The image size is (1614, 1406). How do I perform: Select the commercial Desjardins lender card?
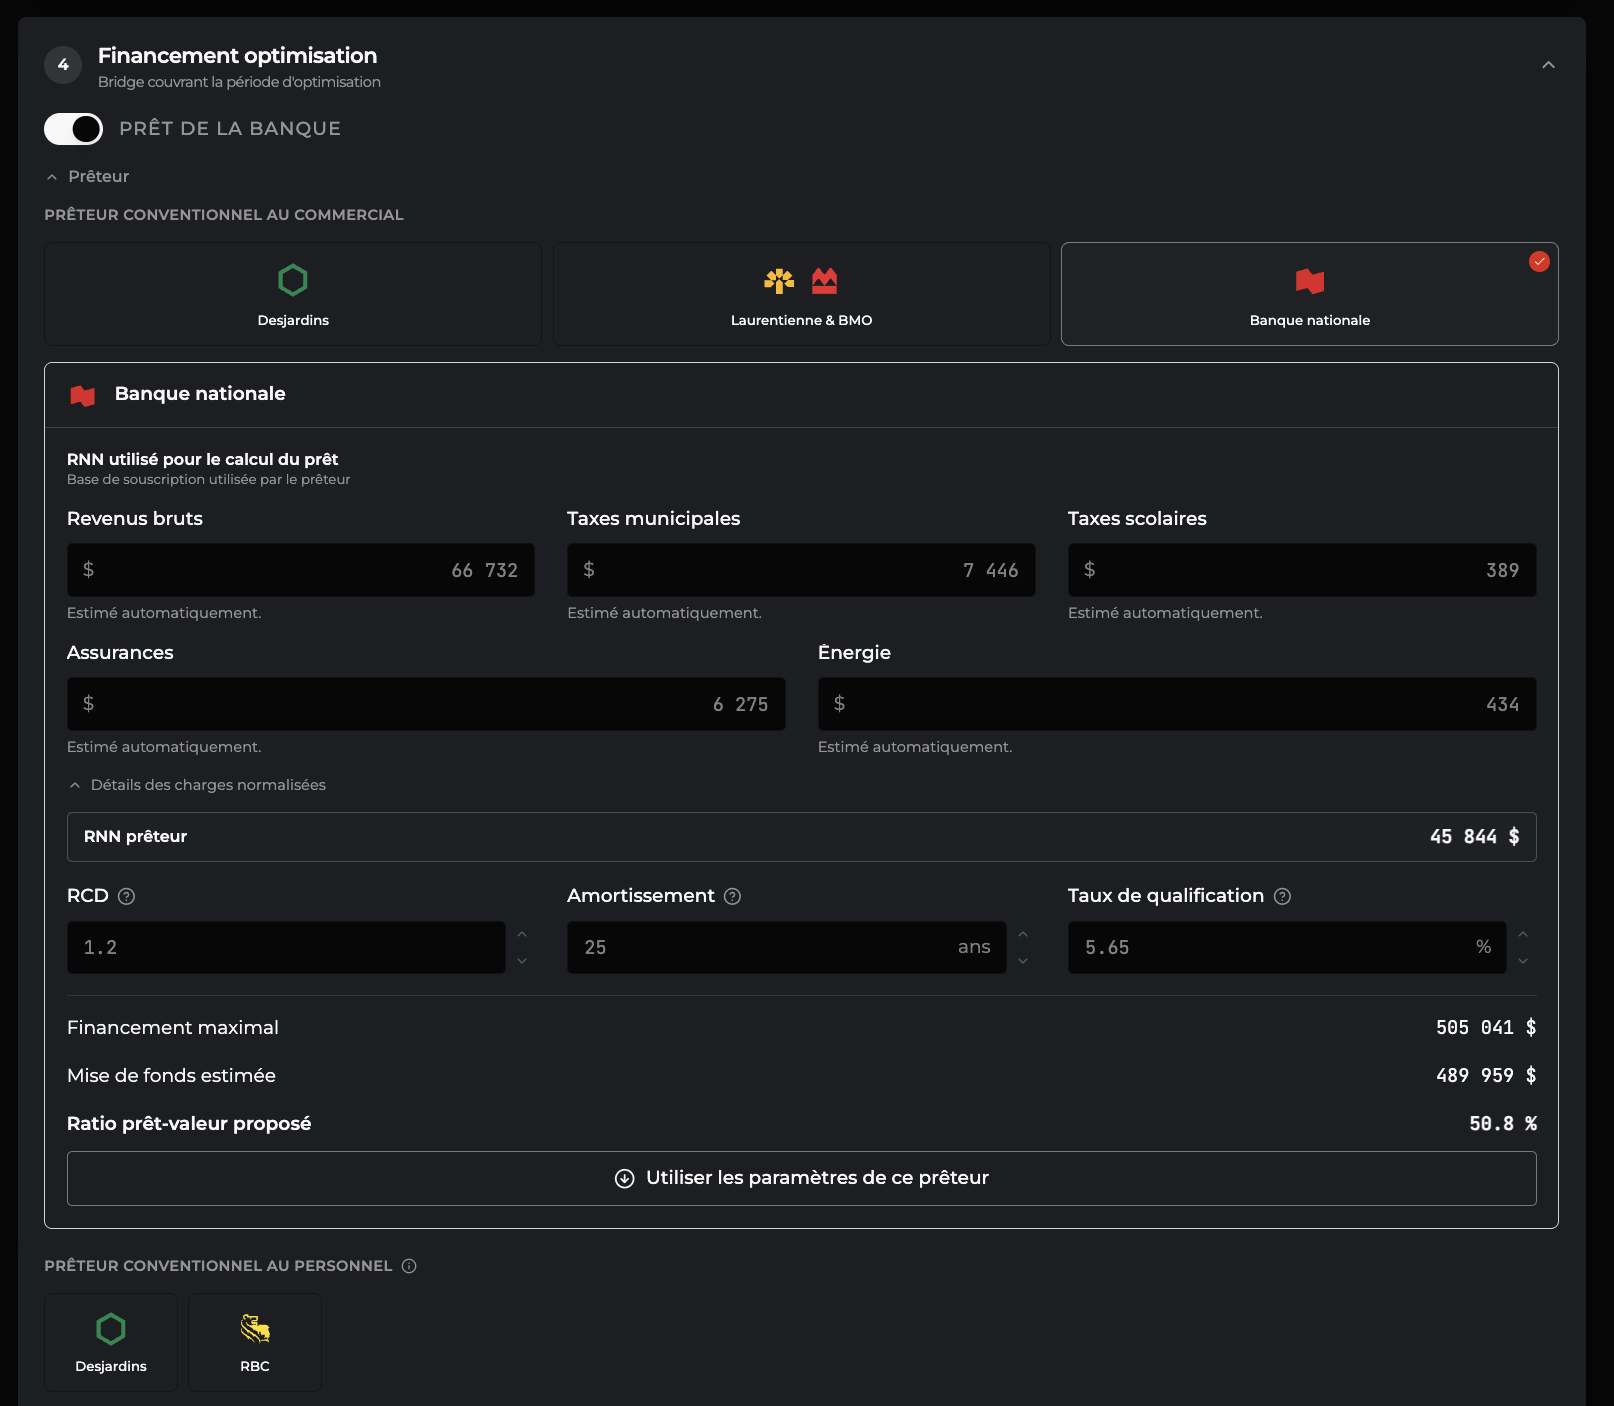click(x=293, y=294)
